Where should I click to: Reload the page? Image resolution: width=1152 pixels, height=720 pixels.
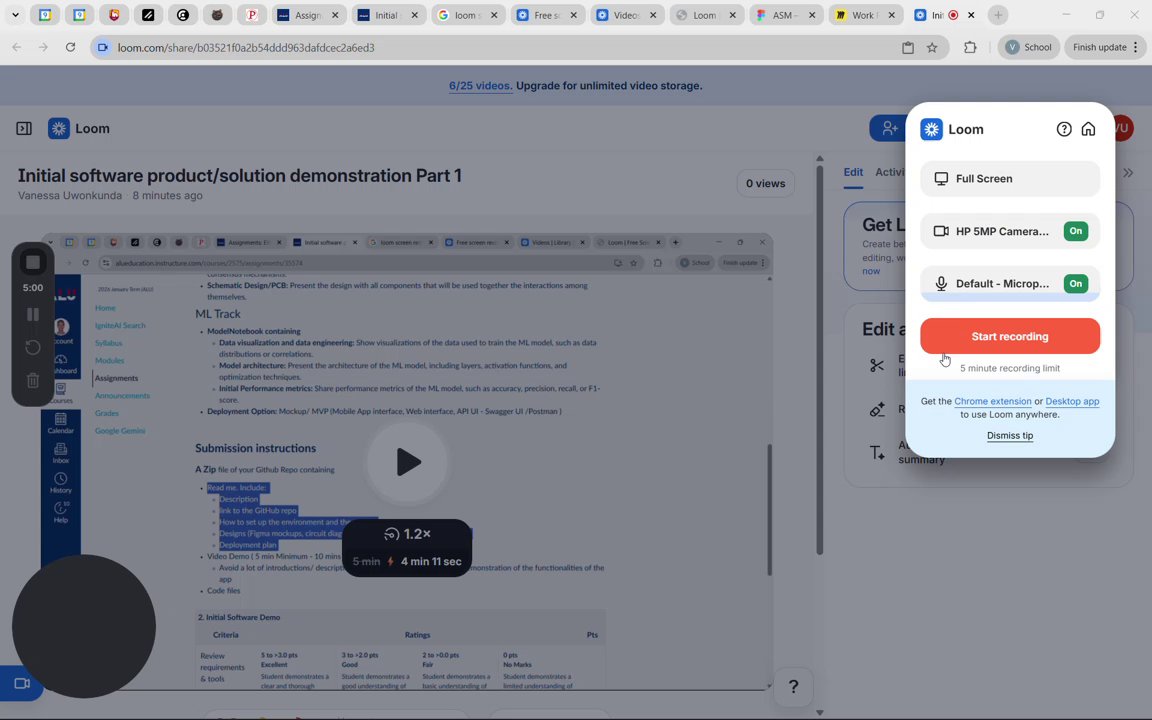tap(71, 48)
